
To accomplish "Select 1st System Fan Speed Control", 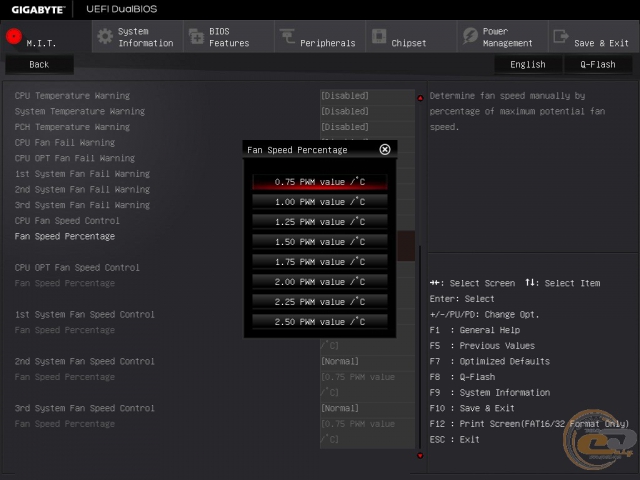I will 85,315.
